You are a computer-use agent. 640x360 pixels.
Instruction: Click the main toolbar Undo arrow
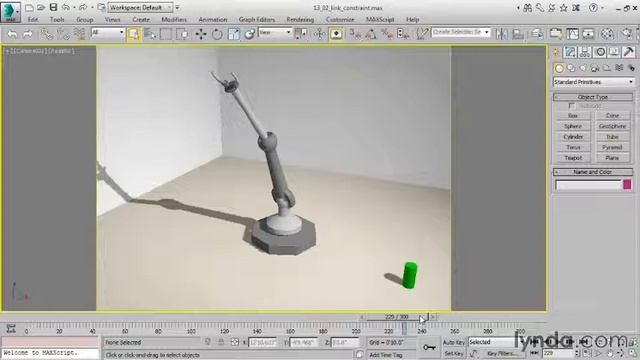point(12,34)
